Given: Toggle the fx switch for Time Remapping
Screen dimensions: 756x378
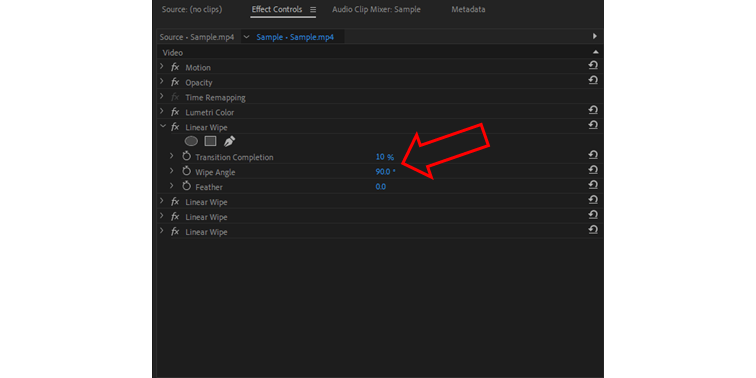Looking at the screenshot, I should [175, 97].
